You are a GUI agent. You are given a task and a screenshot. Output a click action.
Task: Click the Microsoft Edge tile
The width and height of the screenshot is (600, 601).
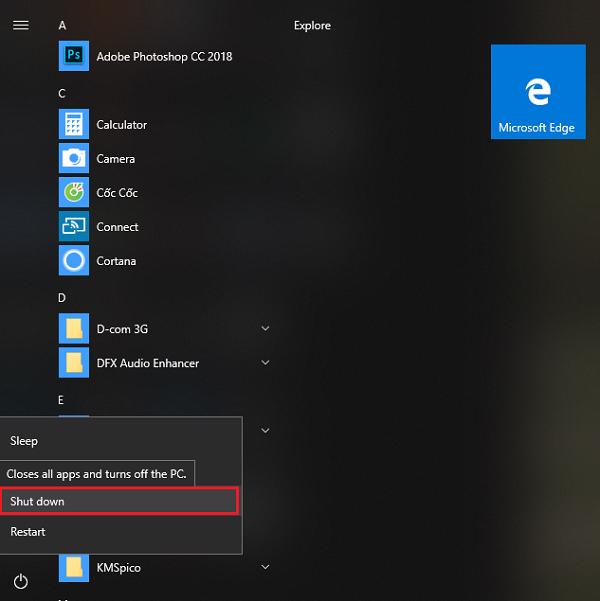pos(538,92)
